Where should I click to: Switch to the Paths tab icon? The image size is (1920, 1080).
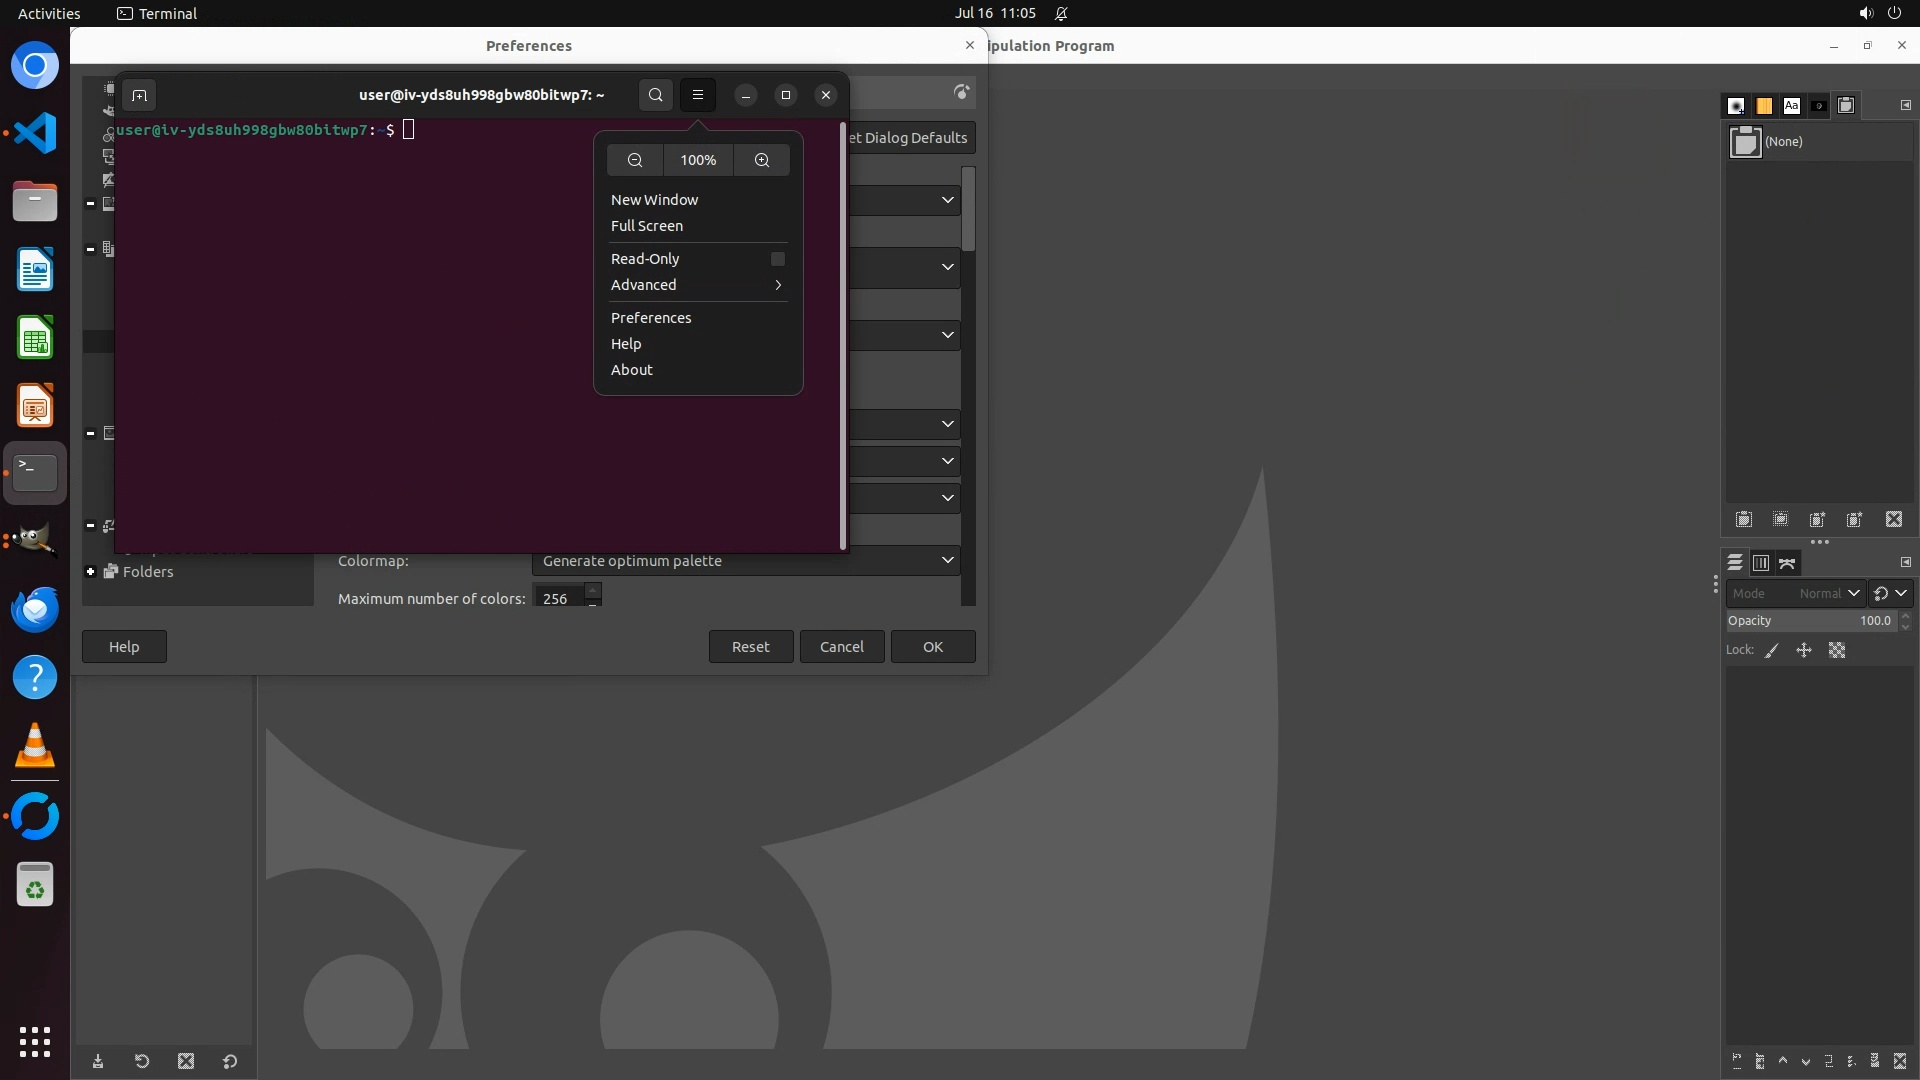click(1788, 563)
